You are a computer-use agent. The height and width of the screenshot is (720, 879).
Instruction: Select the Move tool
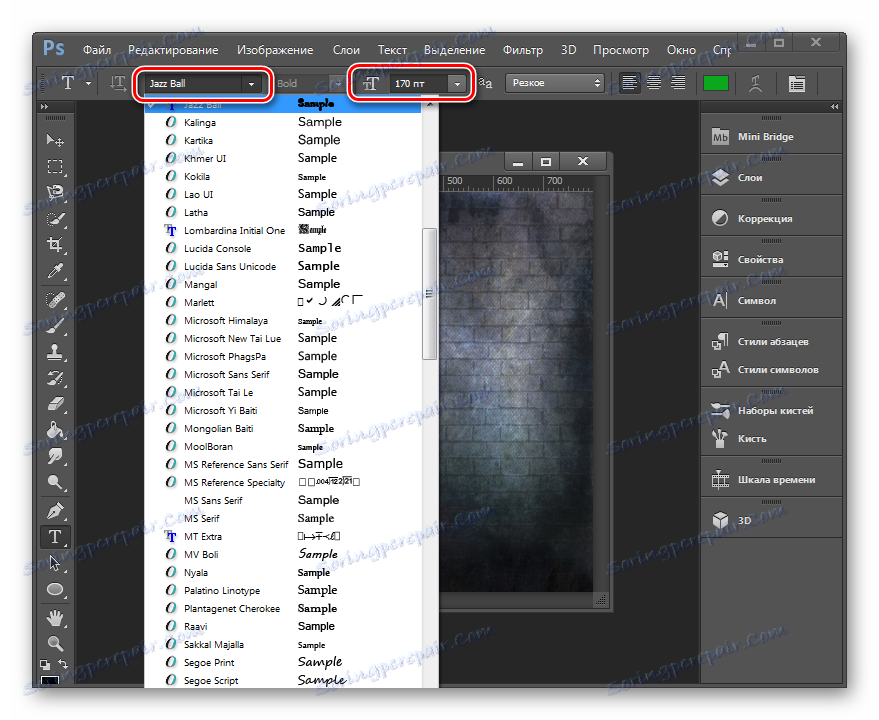click(56, 141)
